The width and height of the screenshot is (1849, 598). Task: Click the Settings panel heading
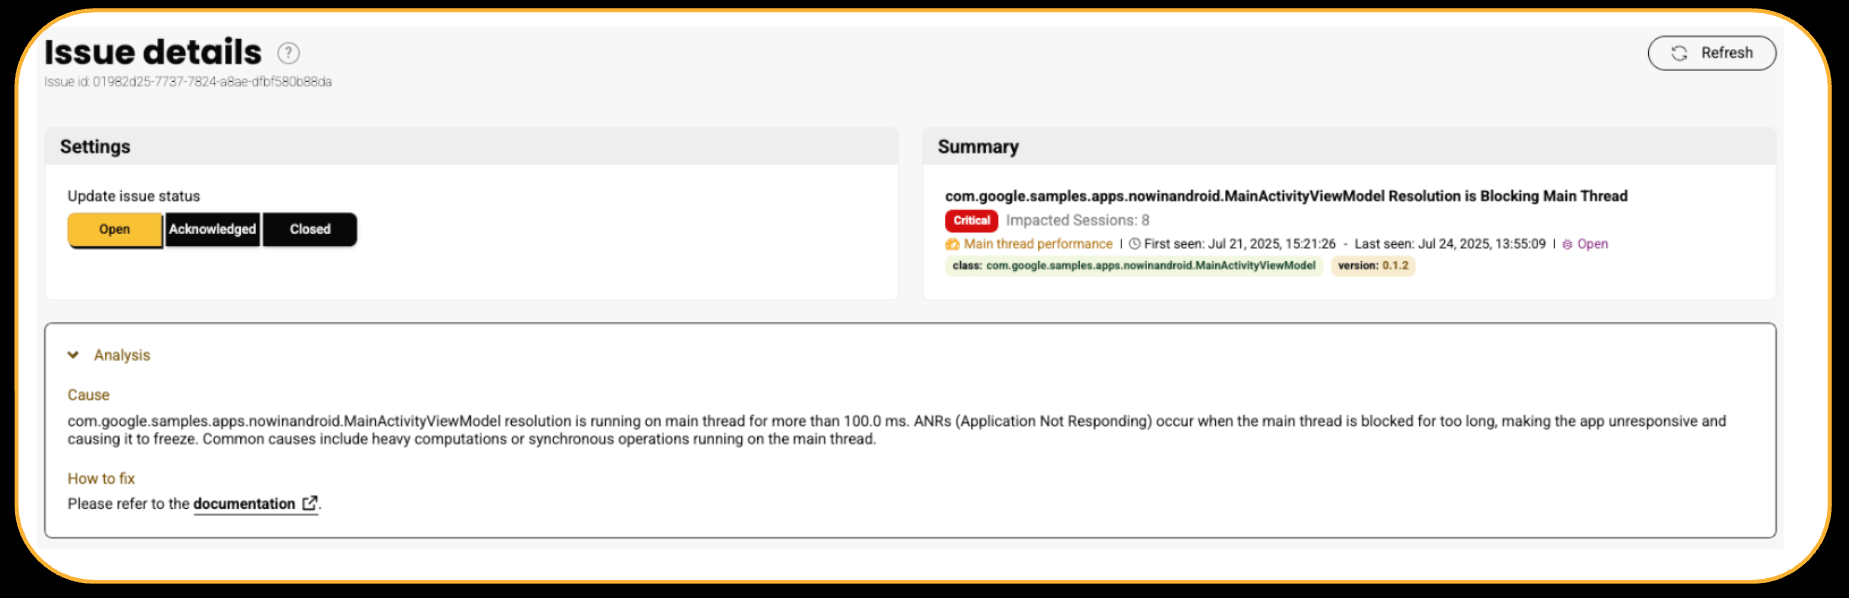click(95, 147)
